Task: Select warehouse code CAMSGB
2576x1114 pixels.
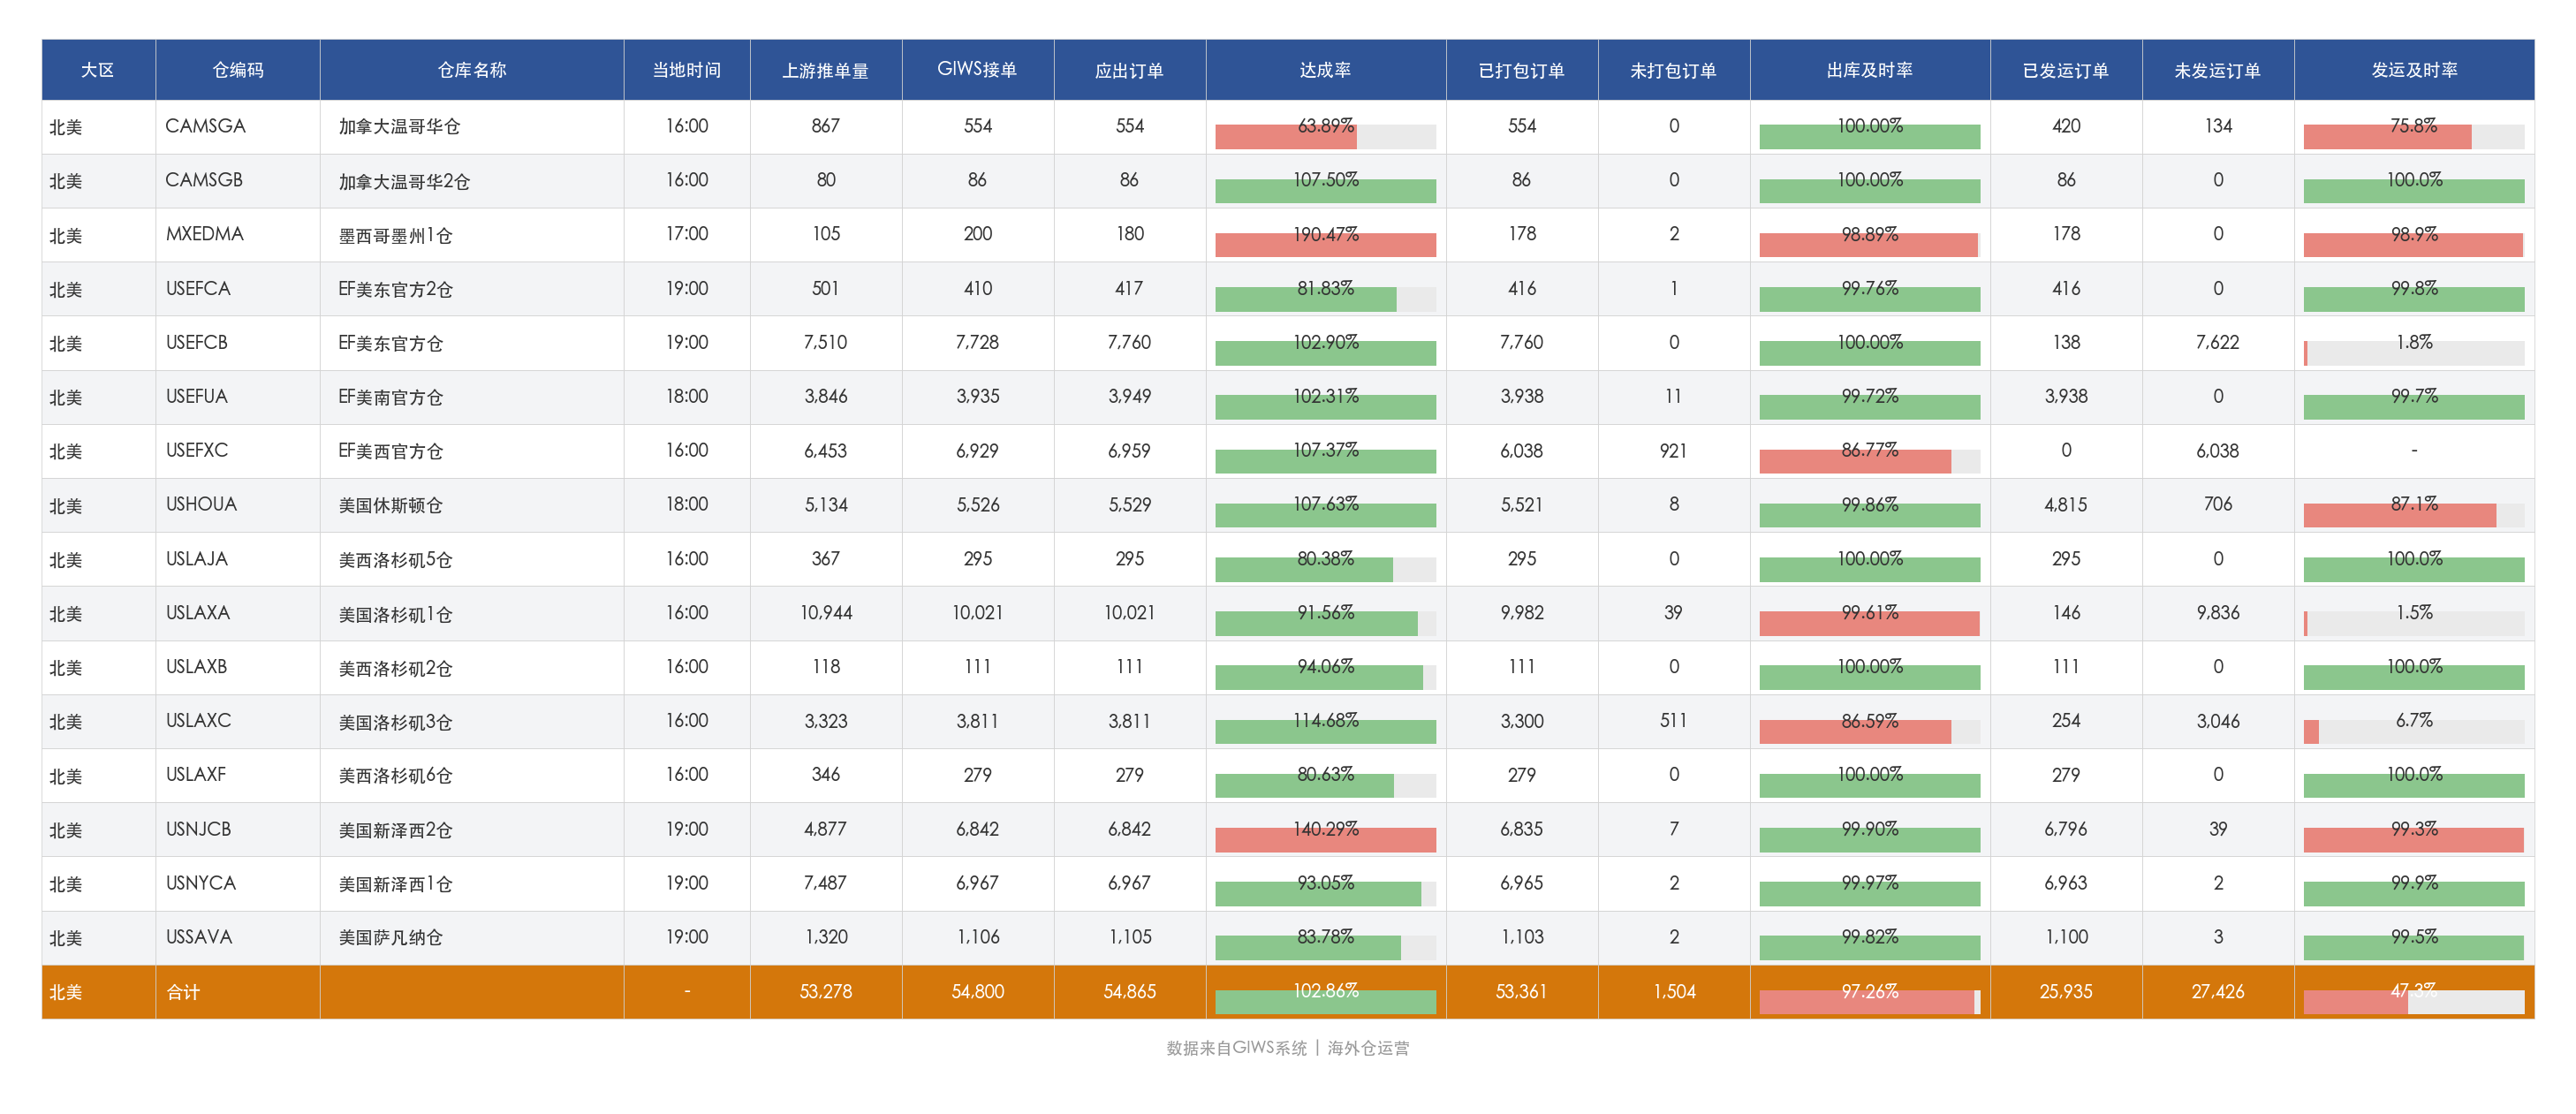Action: [x=205, y=180]
